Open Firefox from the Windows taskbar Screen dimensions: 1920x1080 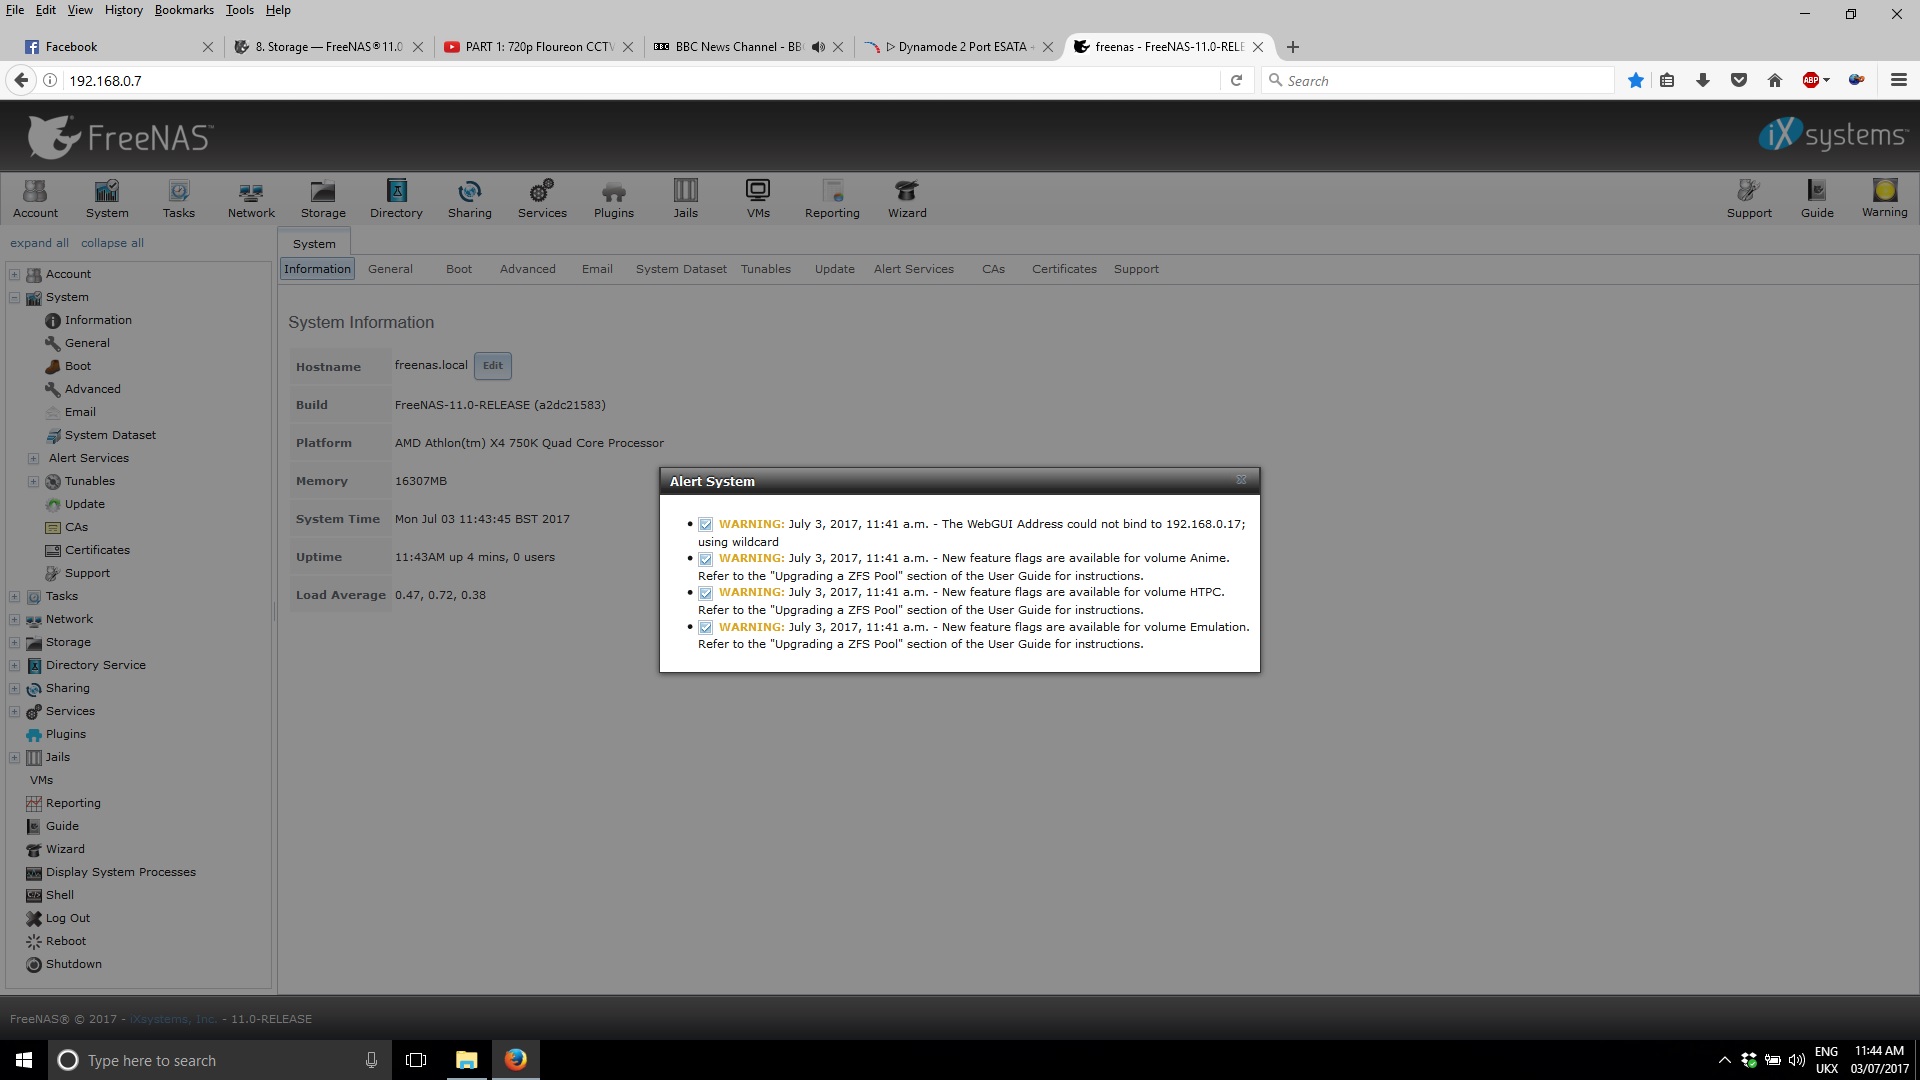[515, 1060]
